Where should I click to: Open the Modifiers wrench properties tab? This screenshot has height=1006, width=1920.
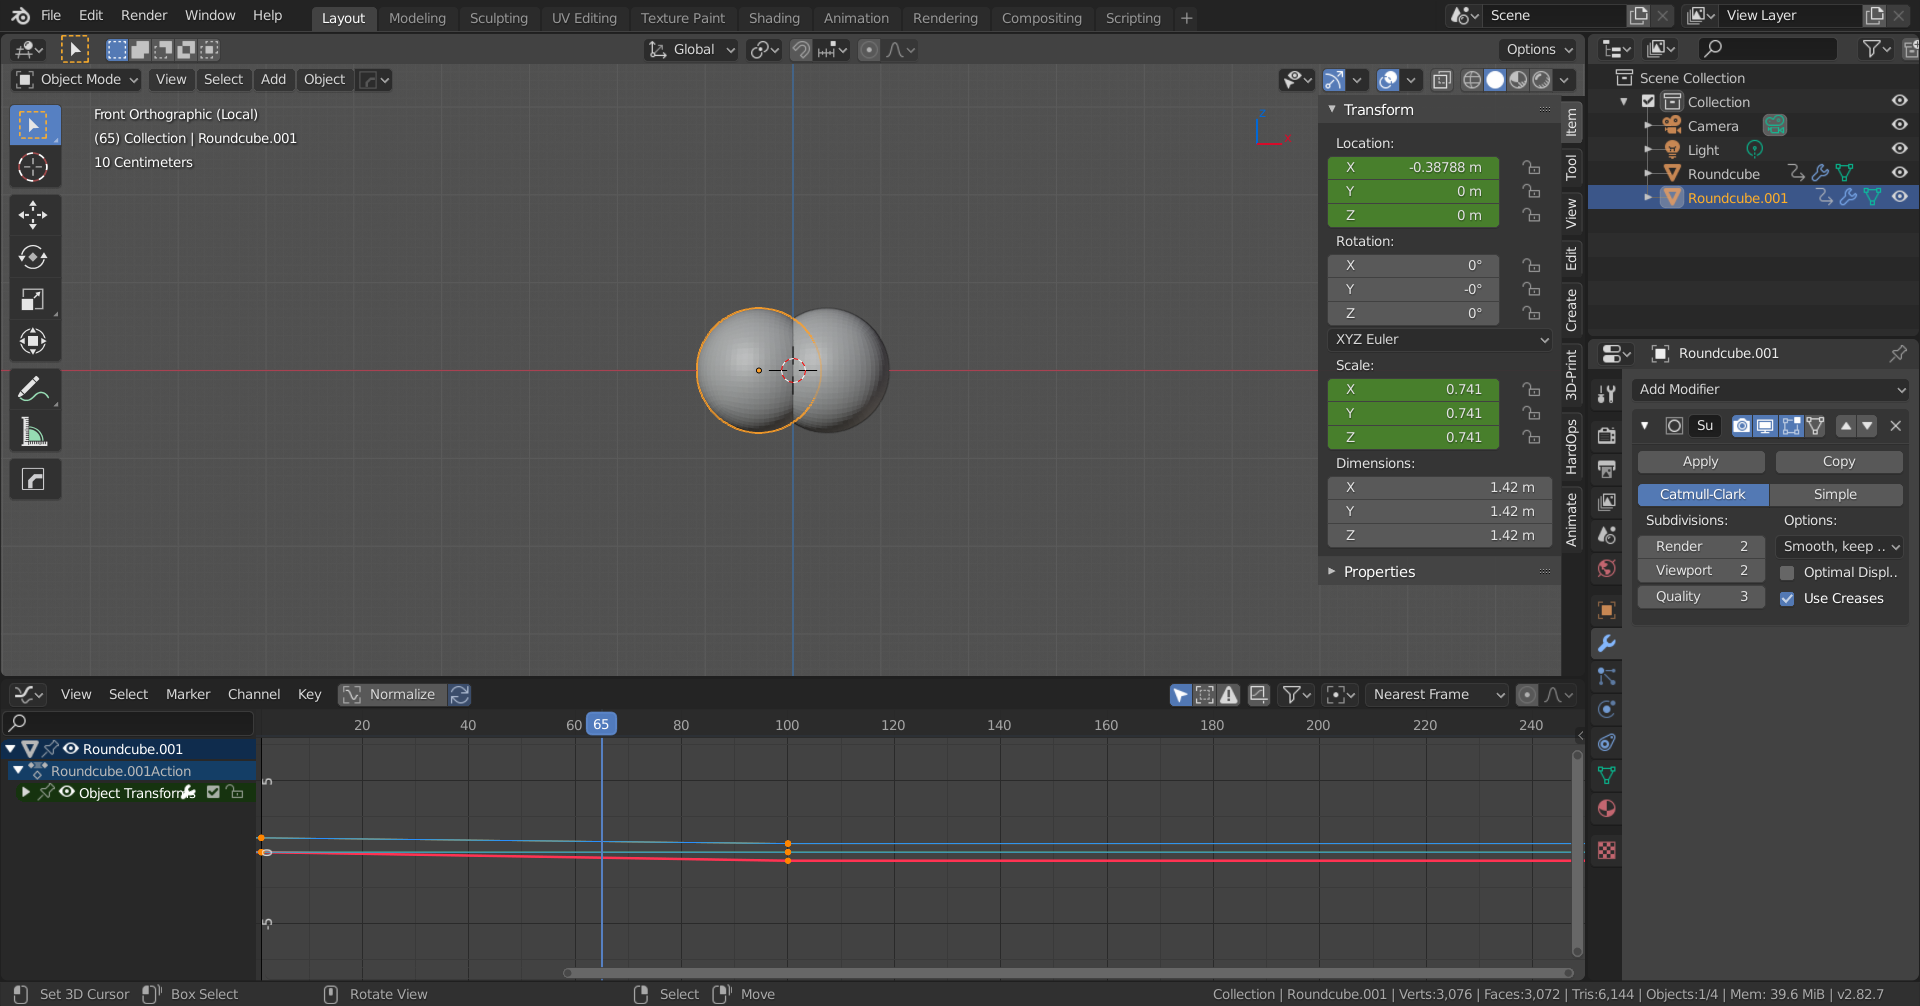click(1607, 643)
